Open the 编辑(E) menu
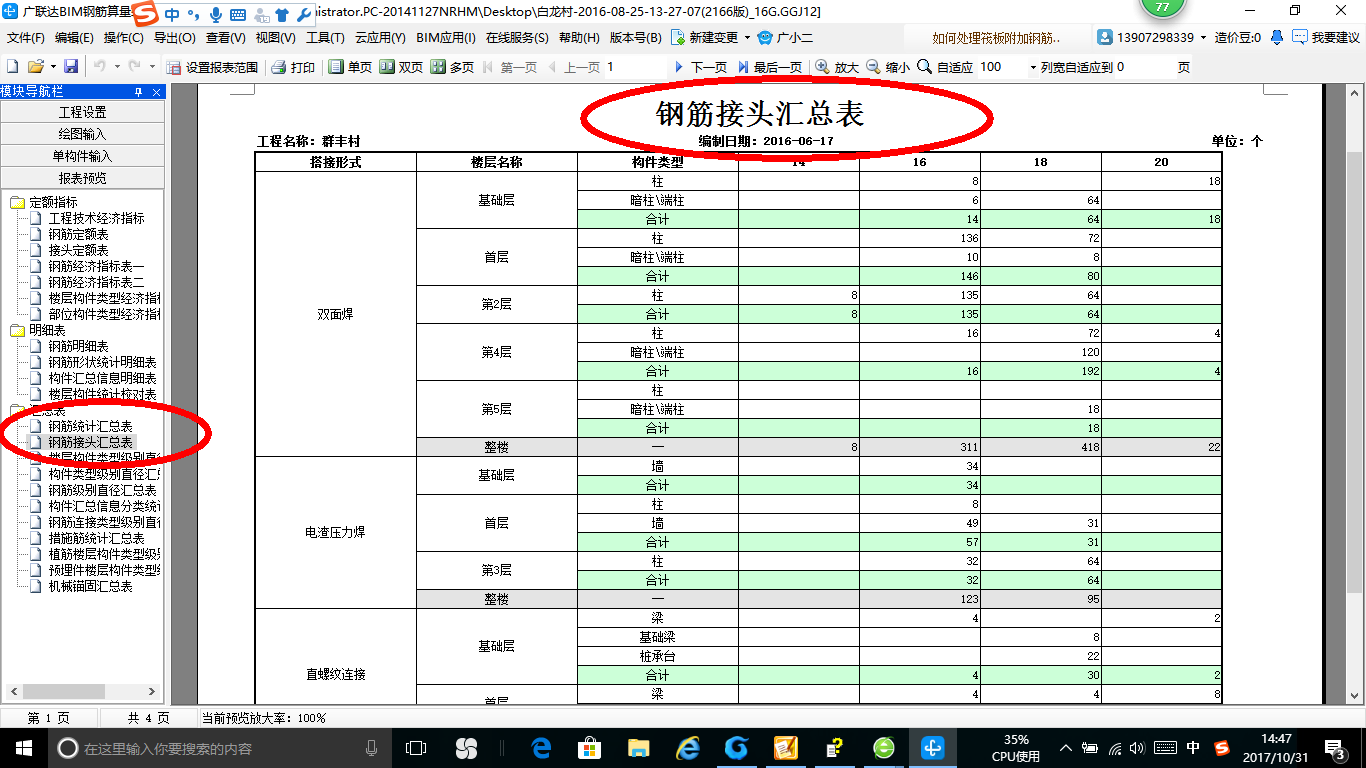This screenshot has height=768, width=1366. pyautogui.click(x=74, y=37)
